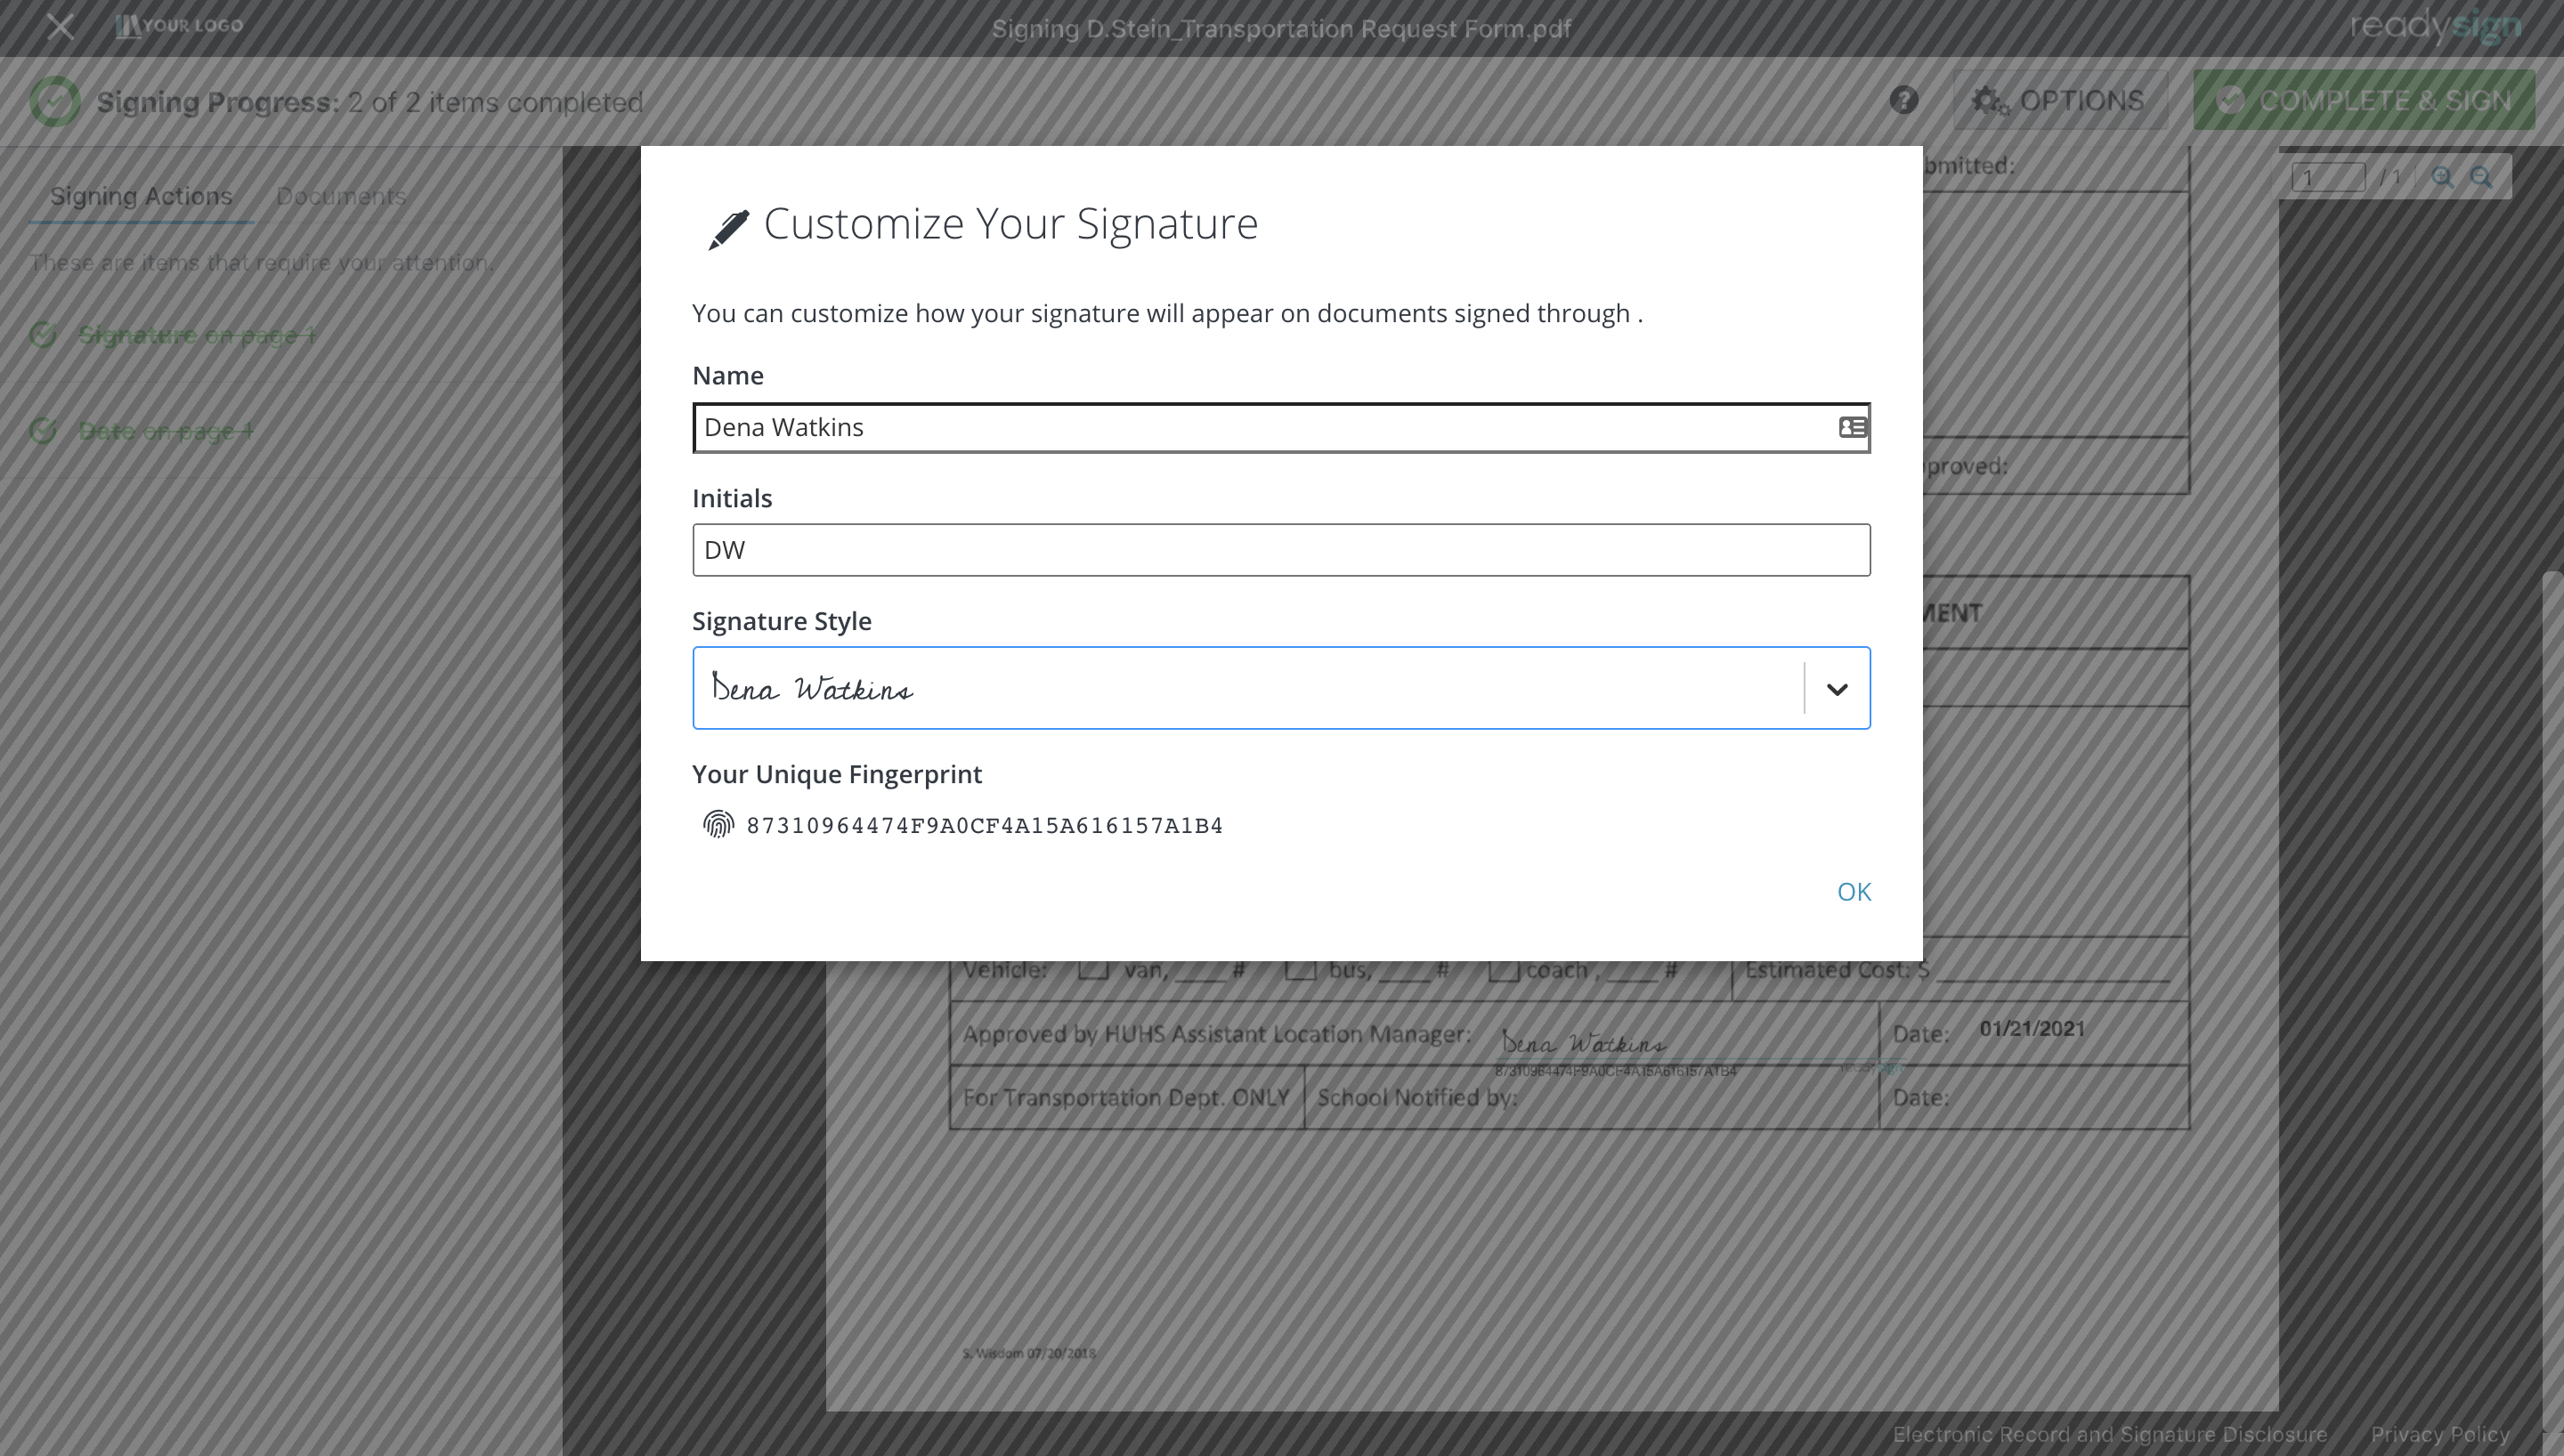Open the OPTIONS gear menu
2564x1456 pixels.
[2060, 100]
